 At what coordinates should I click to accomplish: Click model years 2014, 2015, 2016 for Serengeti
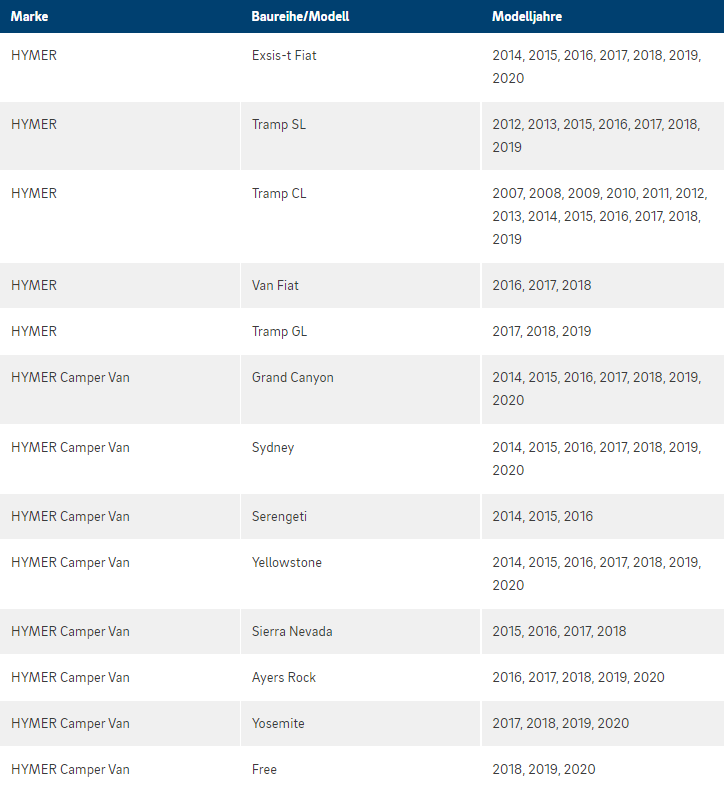[543, 517]
